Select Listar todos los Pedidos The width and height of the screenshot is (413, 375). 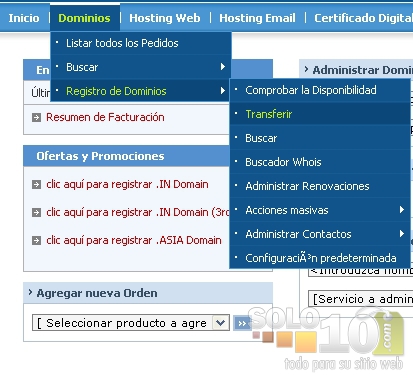pos(141,43)
